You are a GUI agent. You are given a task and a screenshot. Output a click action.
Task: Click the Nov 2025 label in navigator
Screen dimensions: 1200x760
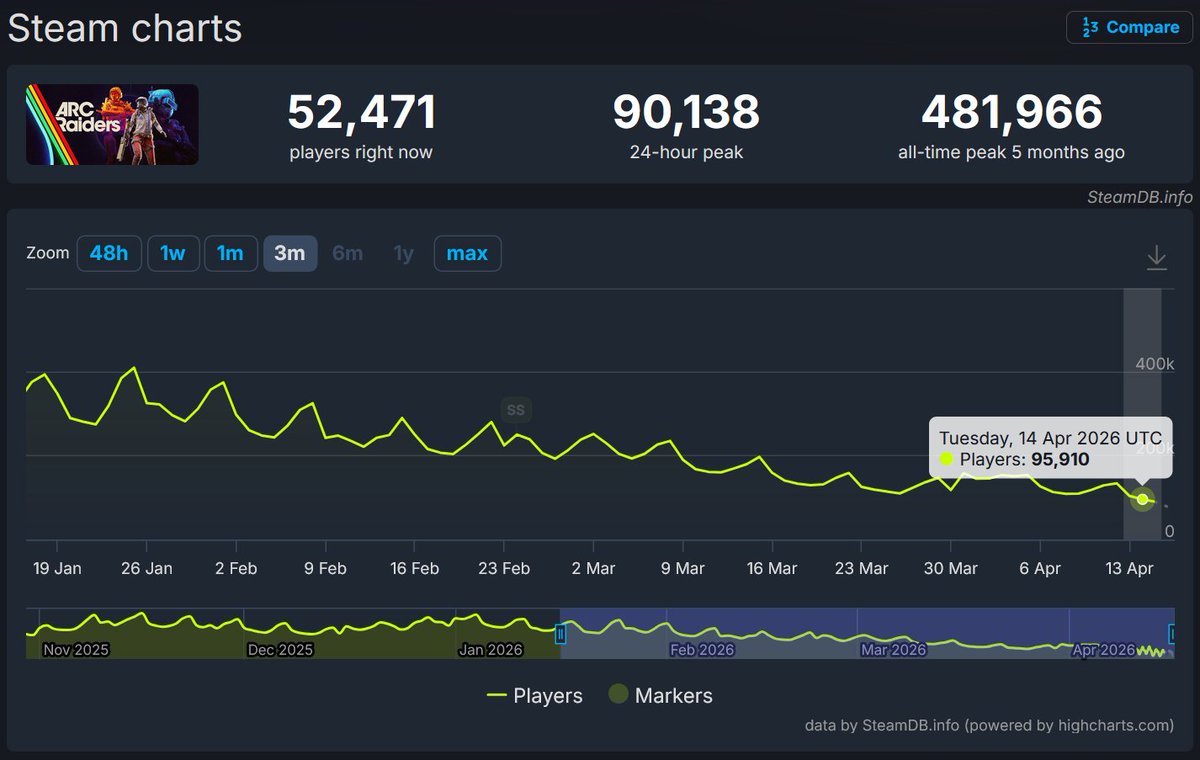pyautogui.click(x=75, y=650)
